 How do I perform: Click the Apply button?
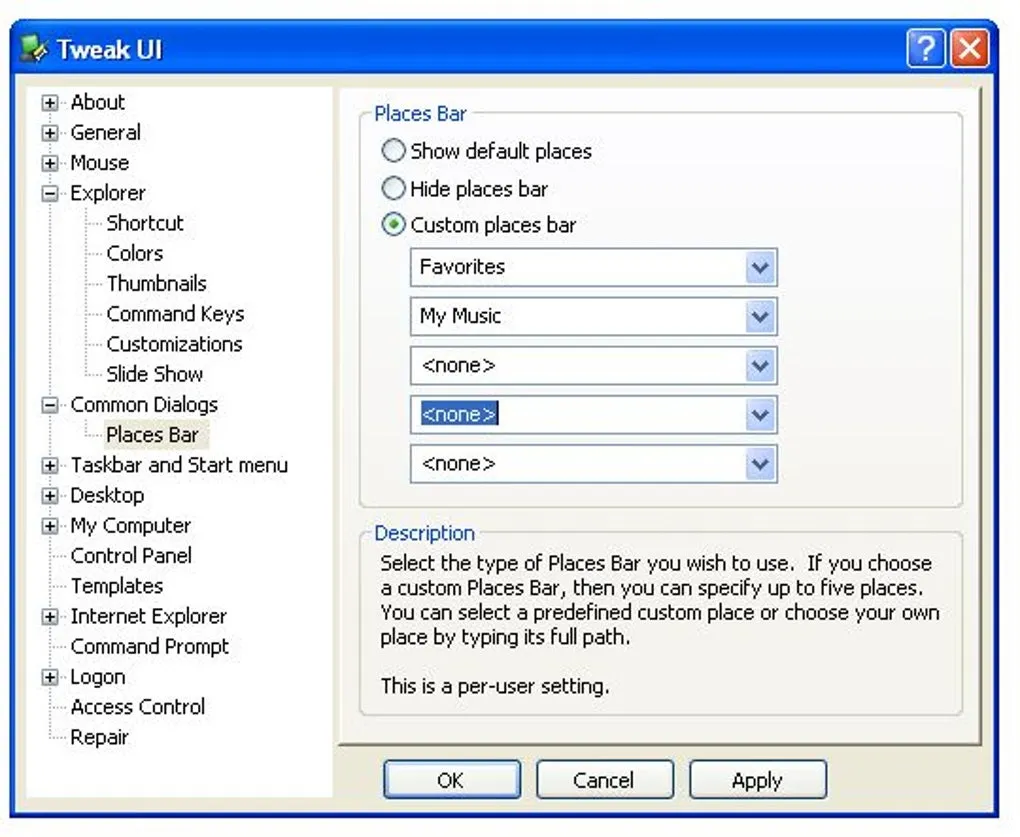[x=758, y=779]
